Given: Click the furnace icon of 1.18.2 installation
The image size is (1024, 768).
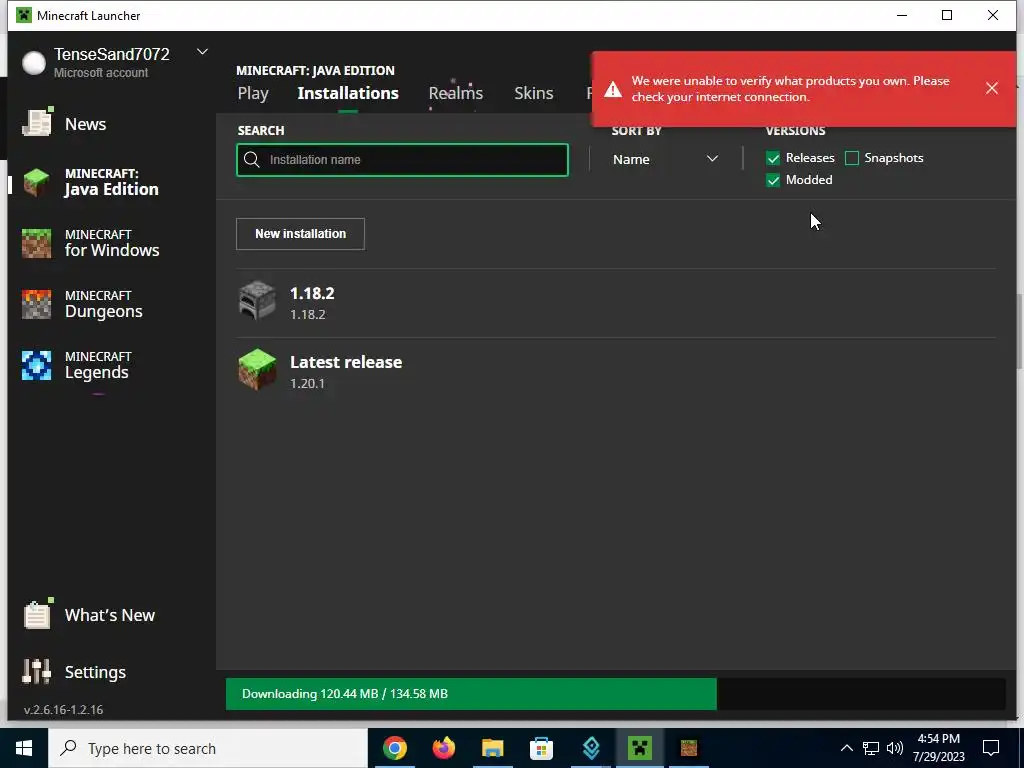Looking at the screenshot, I should pyautogui.click(x=257, y=301).
